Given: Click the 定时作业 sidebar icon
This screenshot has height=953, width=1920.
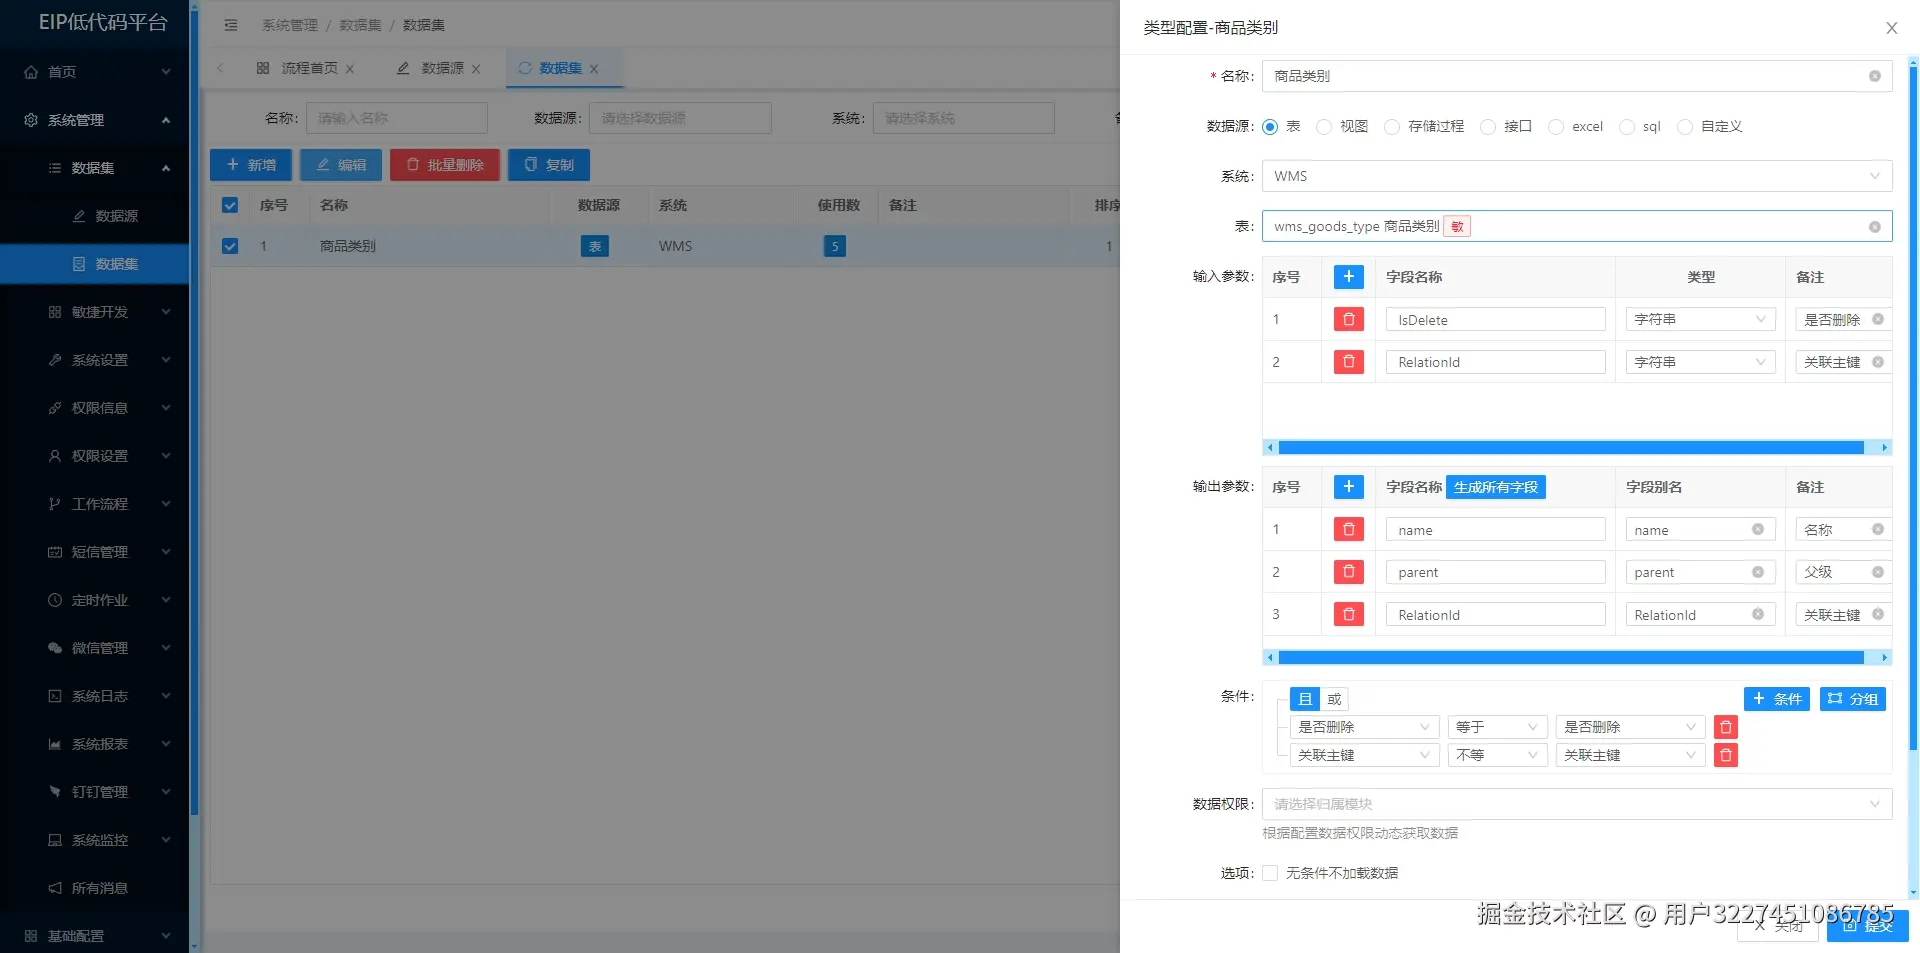Looking at the screenshot, I should pos(55,600).
